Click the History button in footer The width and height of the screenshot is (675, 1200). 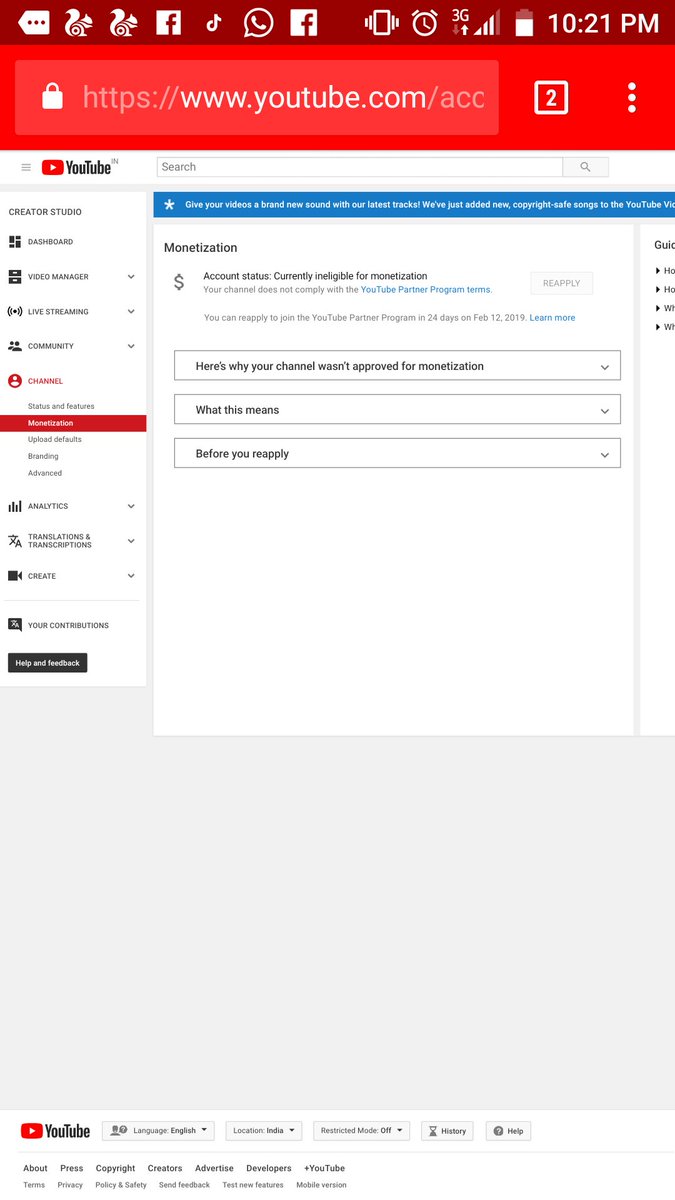[x=447, y=1131]
